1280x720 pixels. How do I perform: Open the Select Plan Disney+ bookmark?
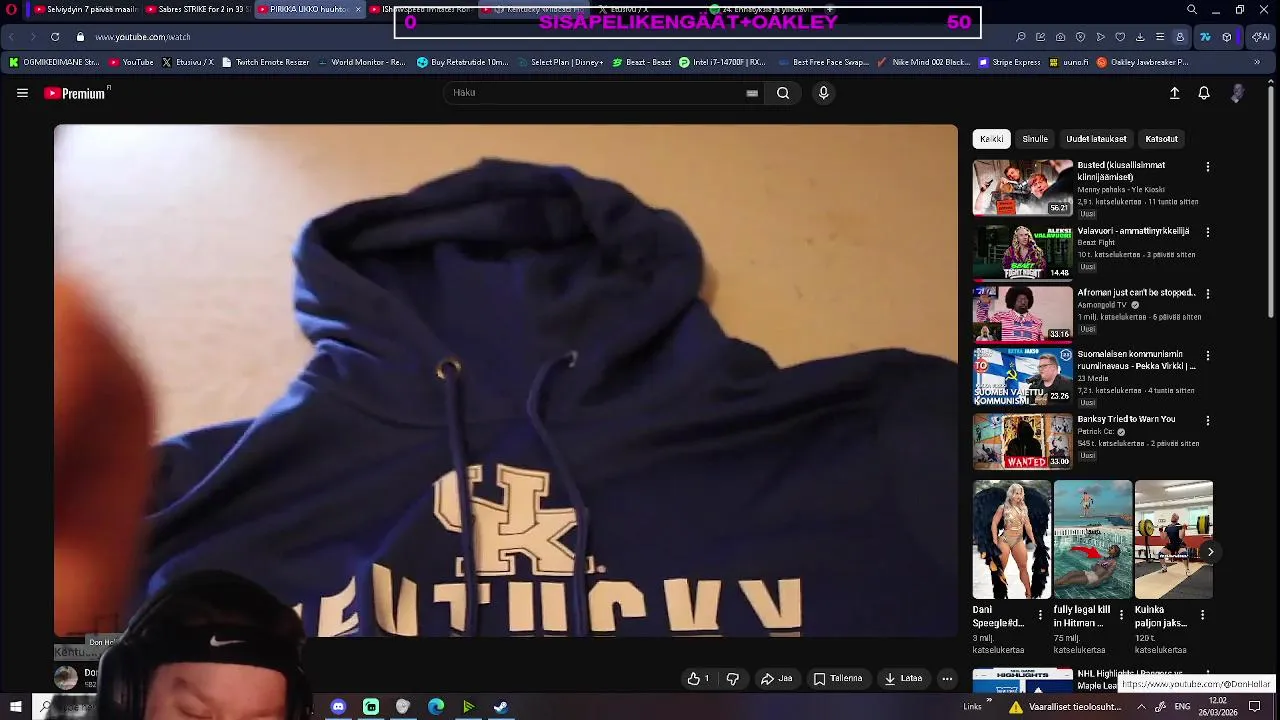560,62
